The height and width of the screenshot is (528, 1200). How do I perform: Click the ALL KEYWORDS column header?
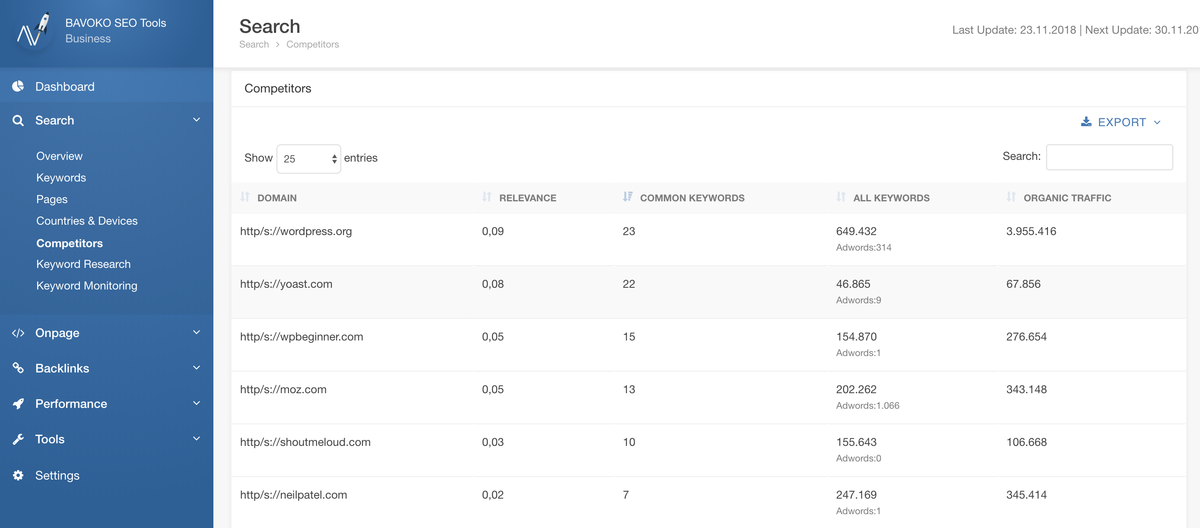point(891,198)
